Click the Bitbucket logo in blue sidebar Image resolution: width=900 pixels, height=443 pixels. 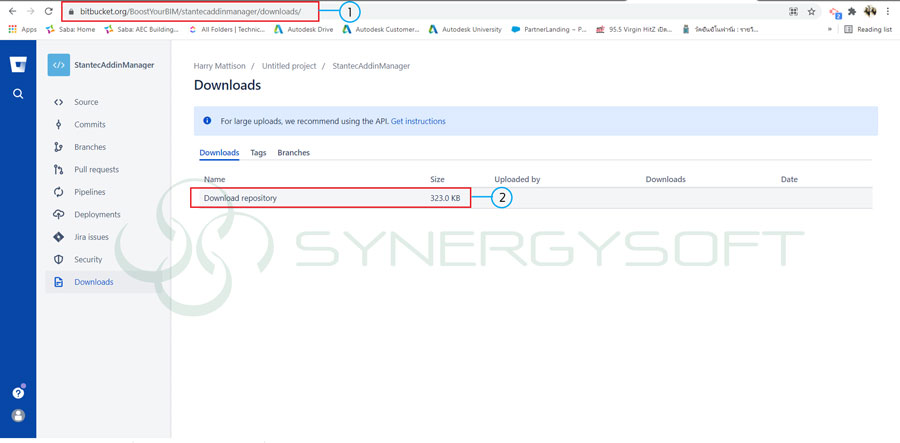pyautogui.click(x=18, y=64)
